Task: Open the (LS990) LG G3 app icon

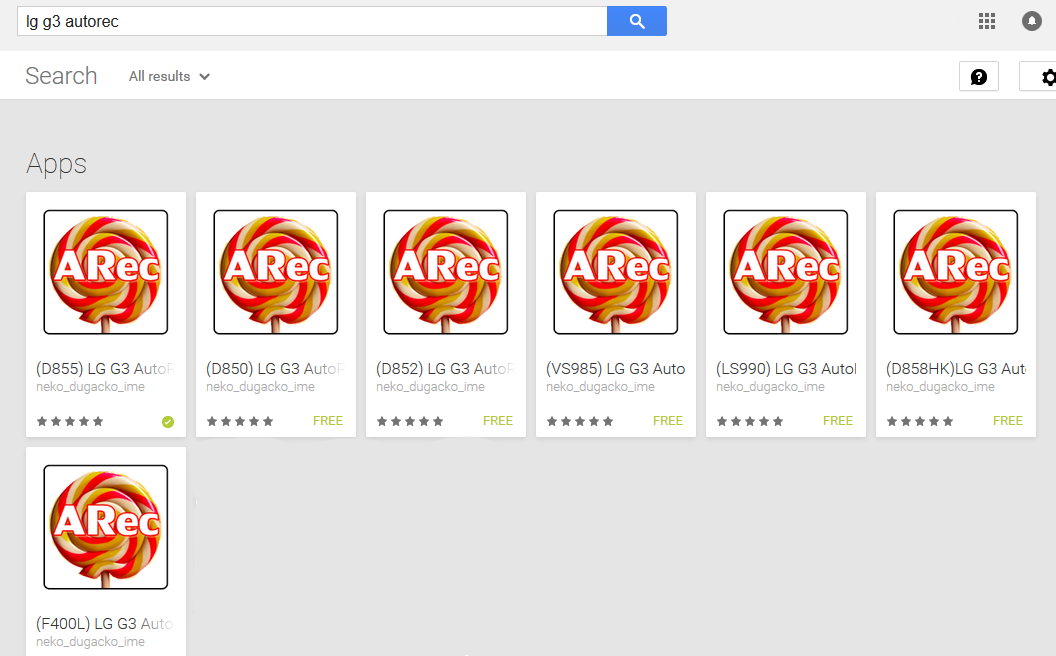Action: pos(785,272)
